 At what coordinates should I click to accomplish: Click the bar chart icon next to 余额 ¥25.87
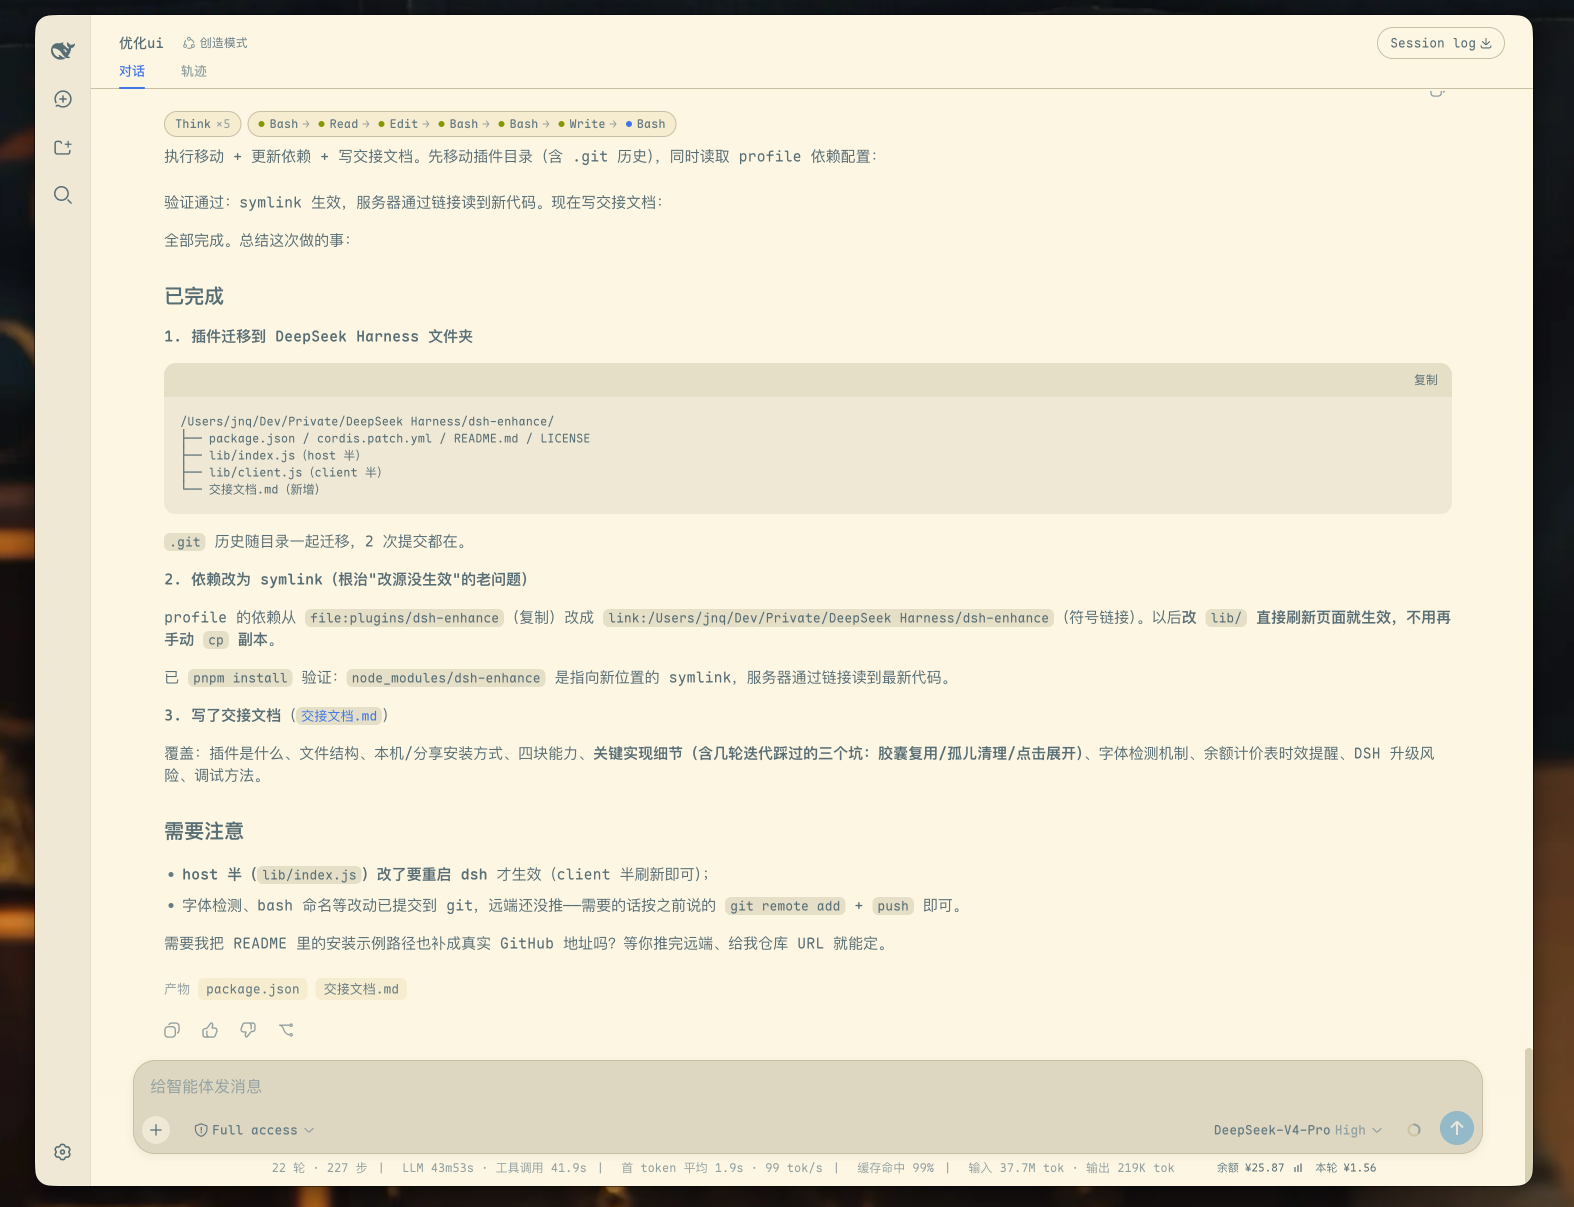(1298, 1168)
